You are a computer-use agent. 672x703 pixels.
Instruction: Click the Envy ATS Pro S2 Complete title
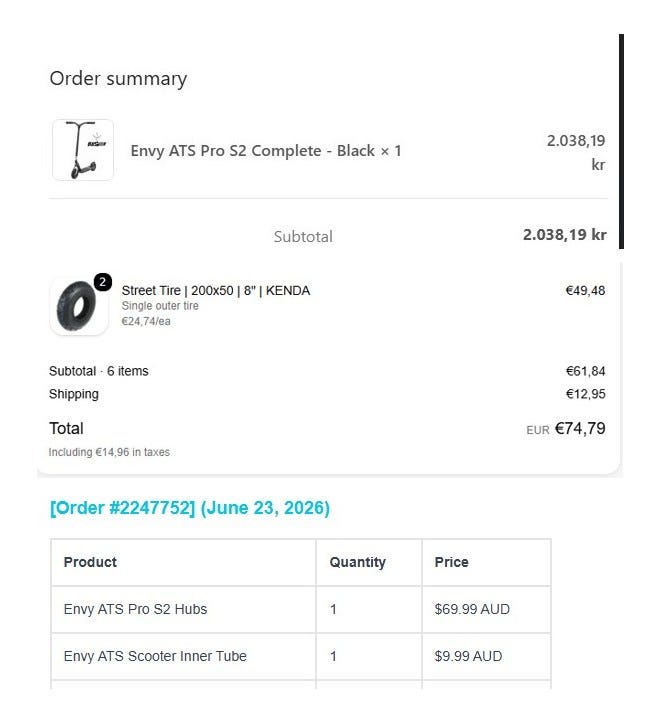265,151
